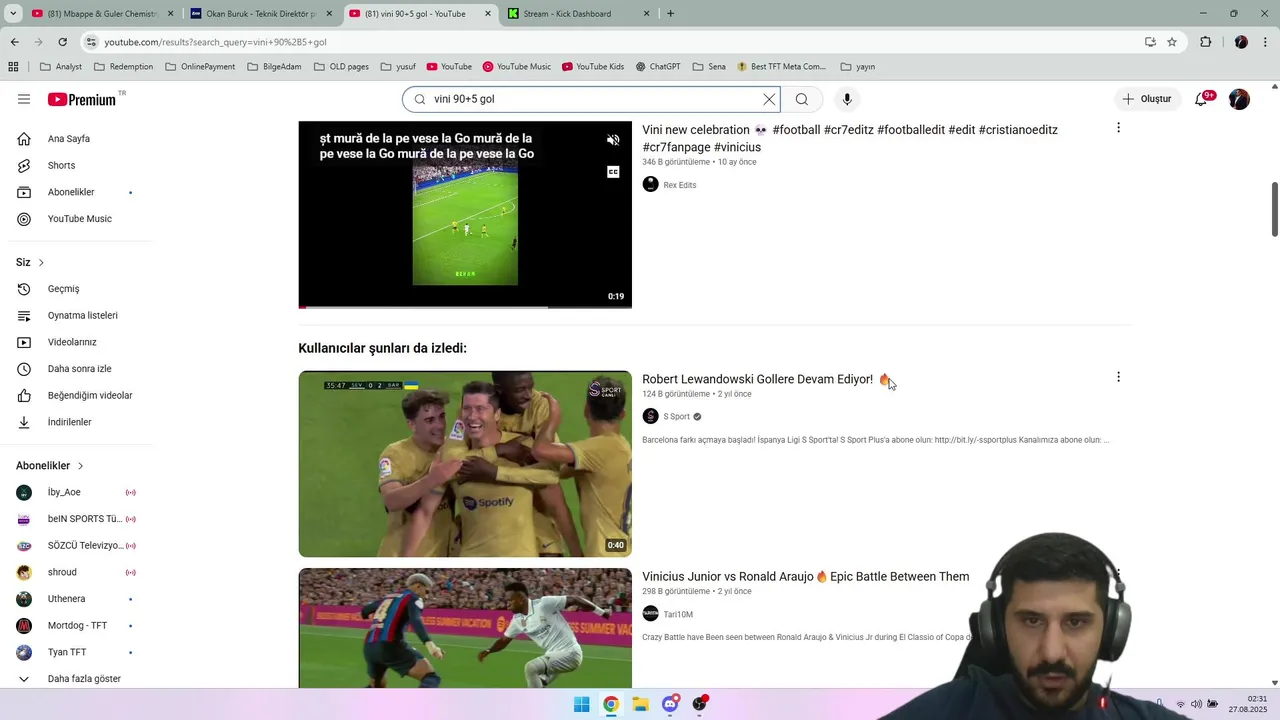1280x720 pixels.
Task: Open the Rex Edits channel link
Action: (x=679, y=185)
